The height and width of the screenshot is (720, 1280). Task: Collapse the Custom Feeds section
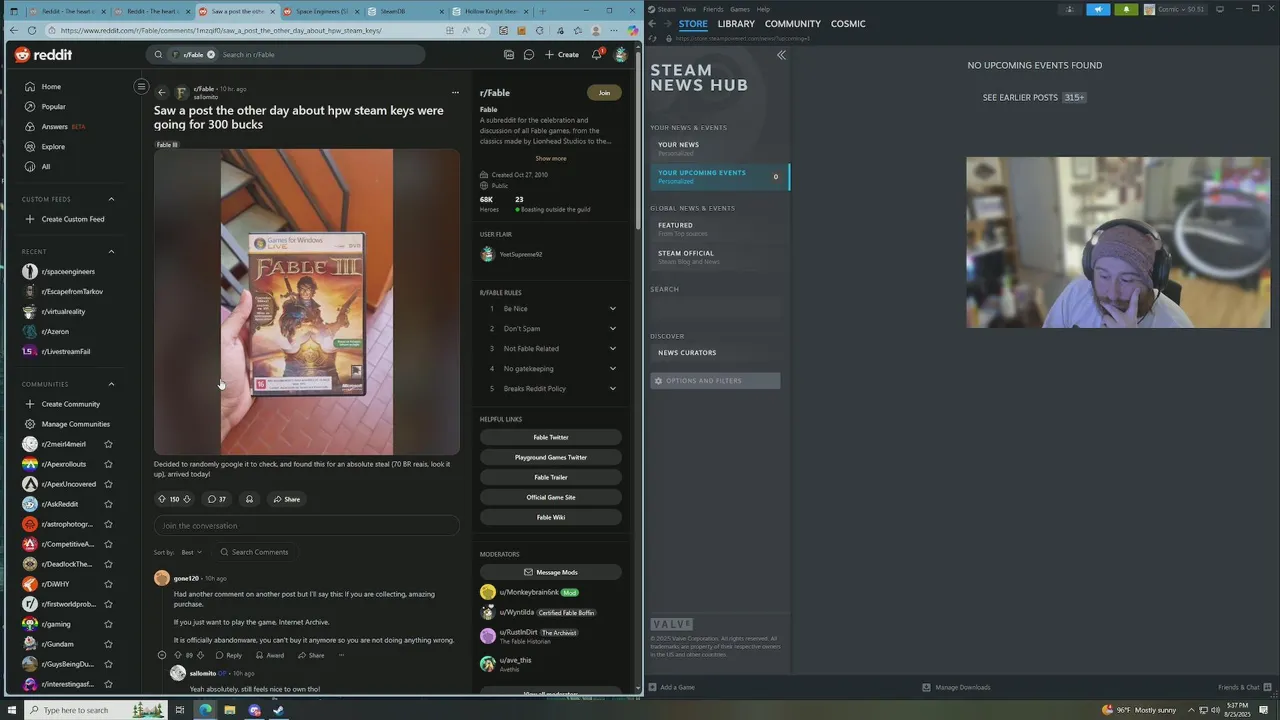[111, 199]
